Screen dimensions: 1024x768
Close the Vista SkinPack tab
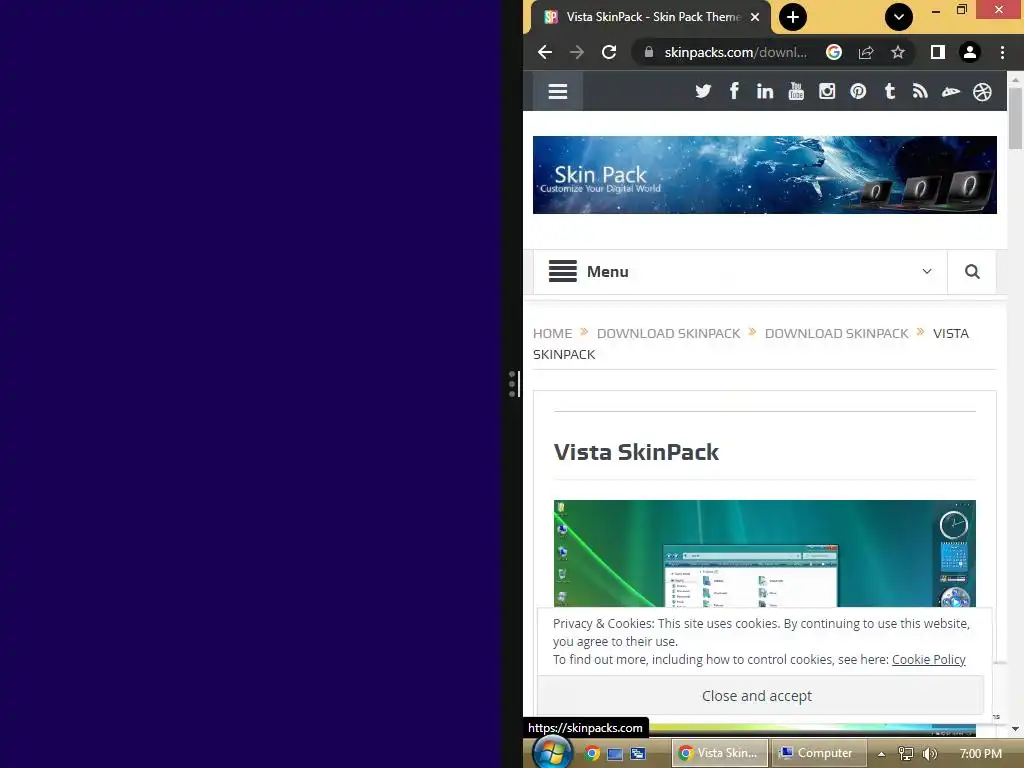755,17
